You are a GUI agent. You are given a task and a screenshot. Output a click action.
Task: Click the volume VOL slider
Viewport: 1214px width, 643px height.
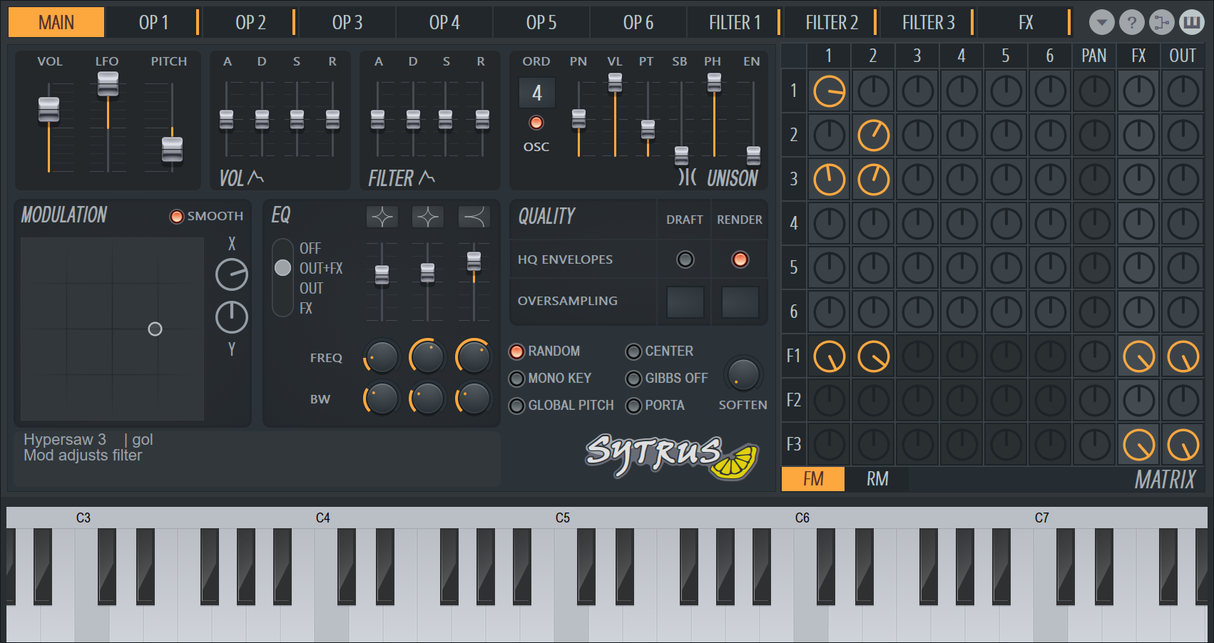[51, 110]
